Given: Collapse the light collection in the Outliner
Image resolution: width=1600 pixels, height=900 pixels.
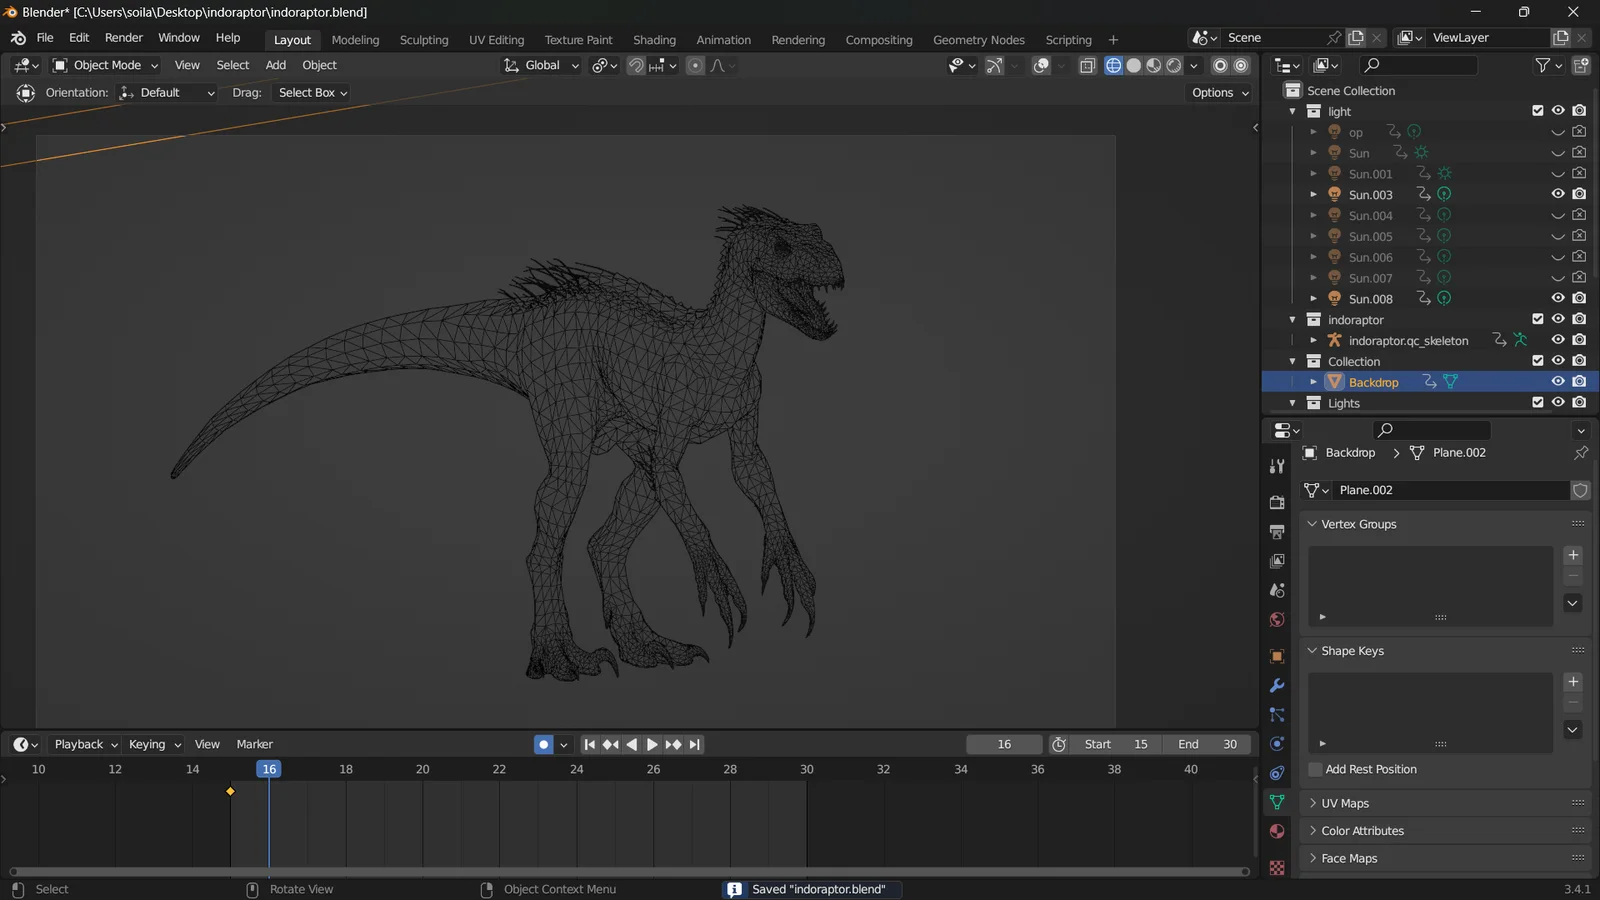Looking at the screenshot, I should 1292,111.
